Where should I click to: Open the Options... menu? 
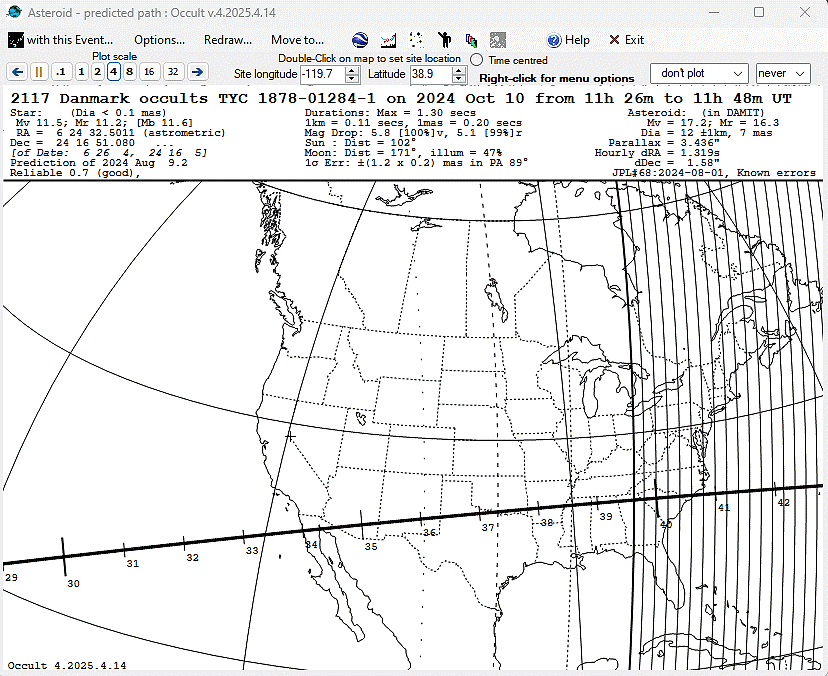tap(159, 40)
